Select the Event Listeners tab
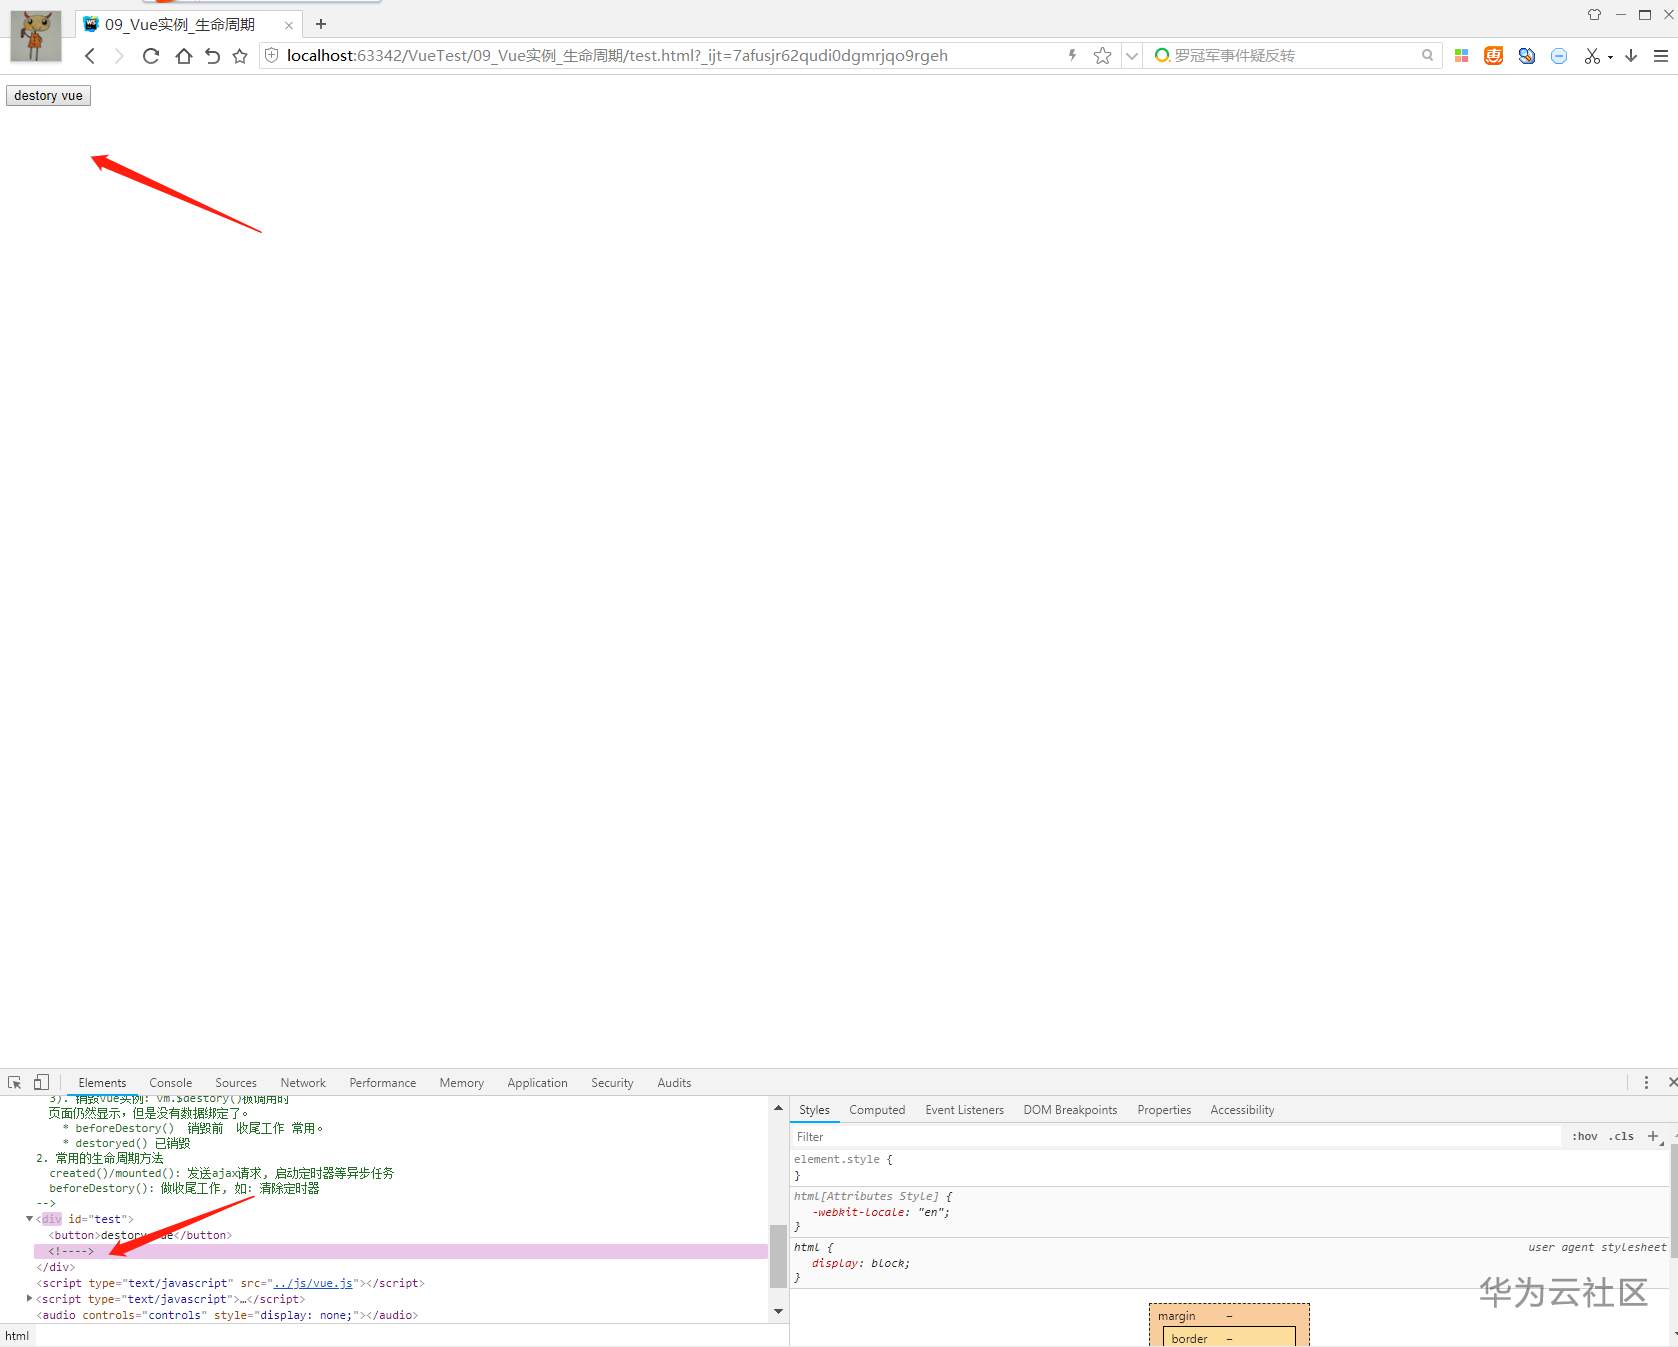This screenshot has width=1678, height=1347. click(964, 1110)
